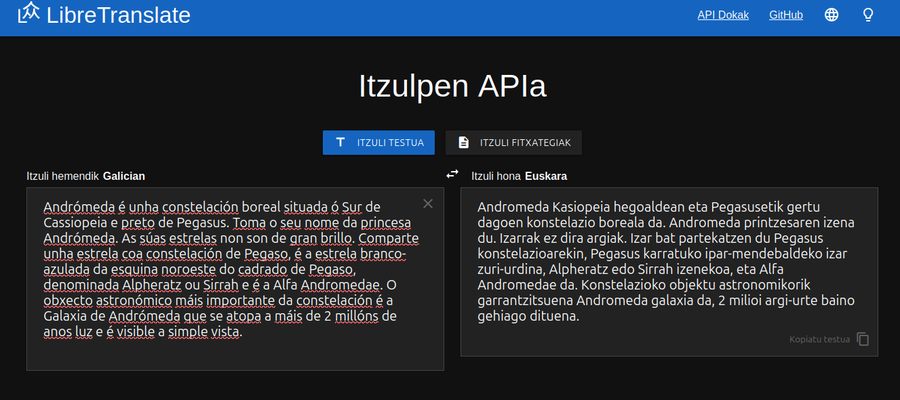Swap source and target languages icon
Screen dimensions: 900x400
[452, 174]
